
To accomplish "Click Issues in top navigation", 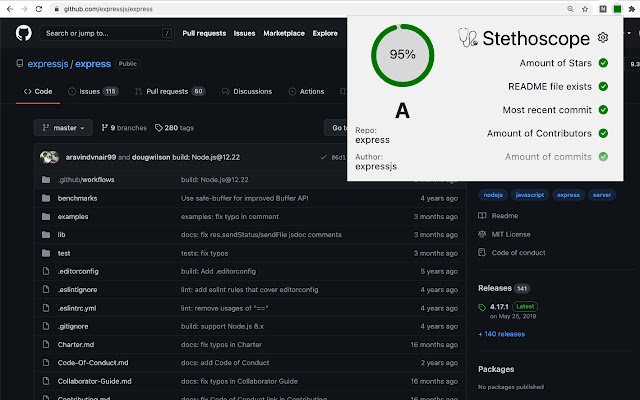I will pyautogui.click(x=244, y=33).
